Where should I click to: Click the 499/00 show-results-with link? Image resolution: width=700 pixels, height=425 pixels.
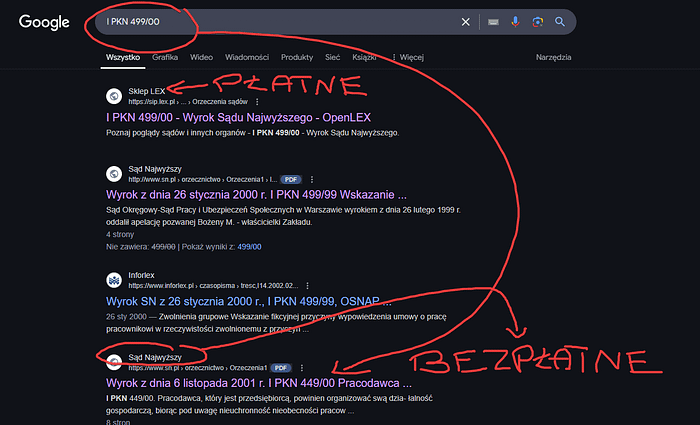(x=250, y=247)
